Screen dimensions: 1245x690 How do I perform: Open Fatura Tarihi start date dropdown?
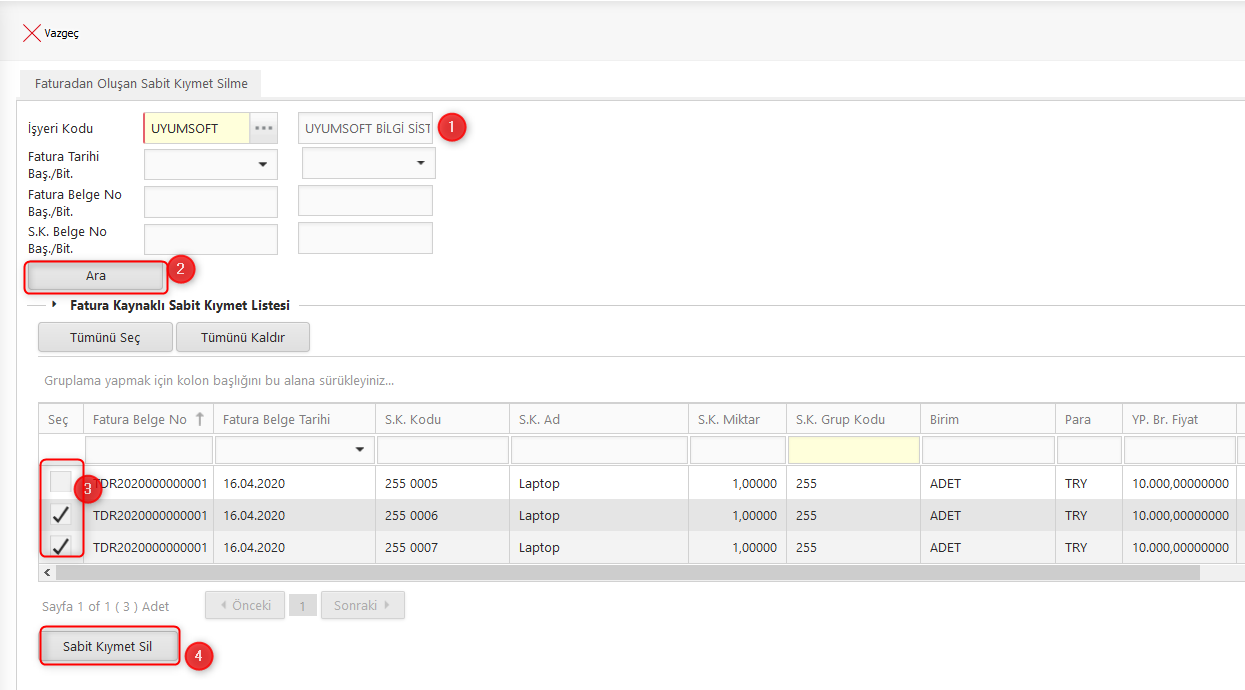[x=263, y=164]
